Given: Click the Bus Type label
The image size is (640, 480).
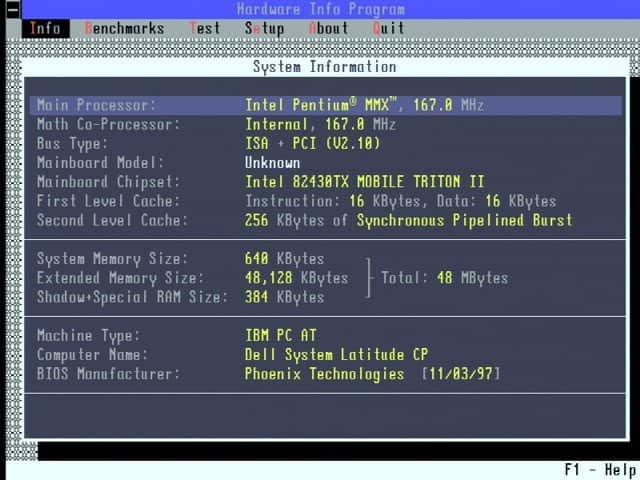Looking at the screenshot, I should pyautogui.click(x=72, y=144).
